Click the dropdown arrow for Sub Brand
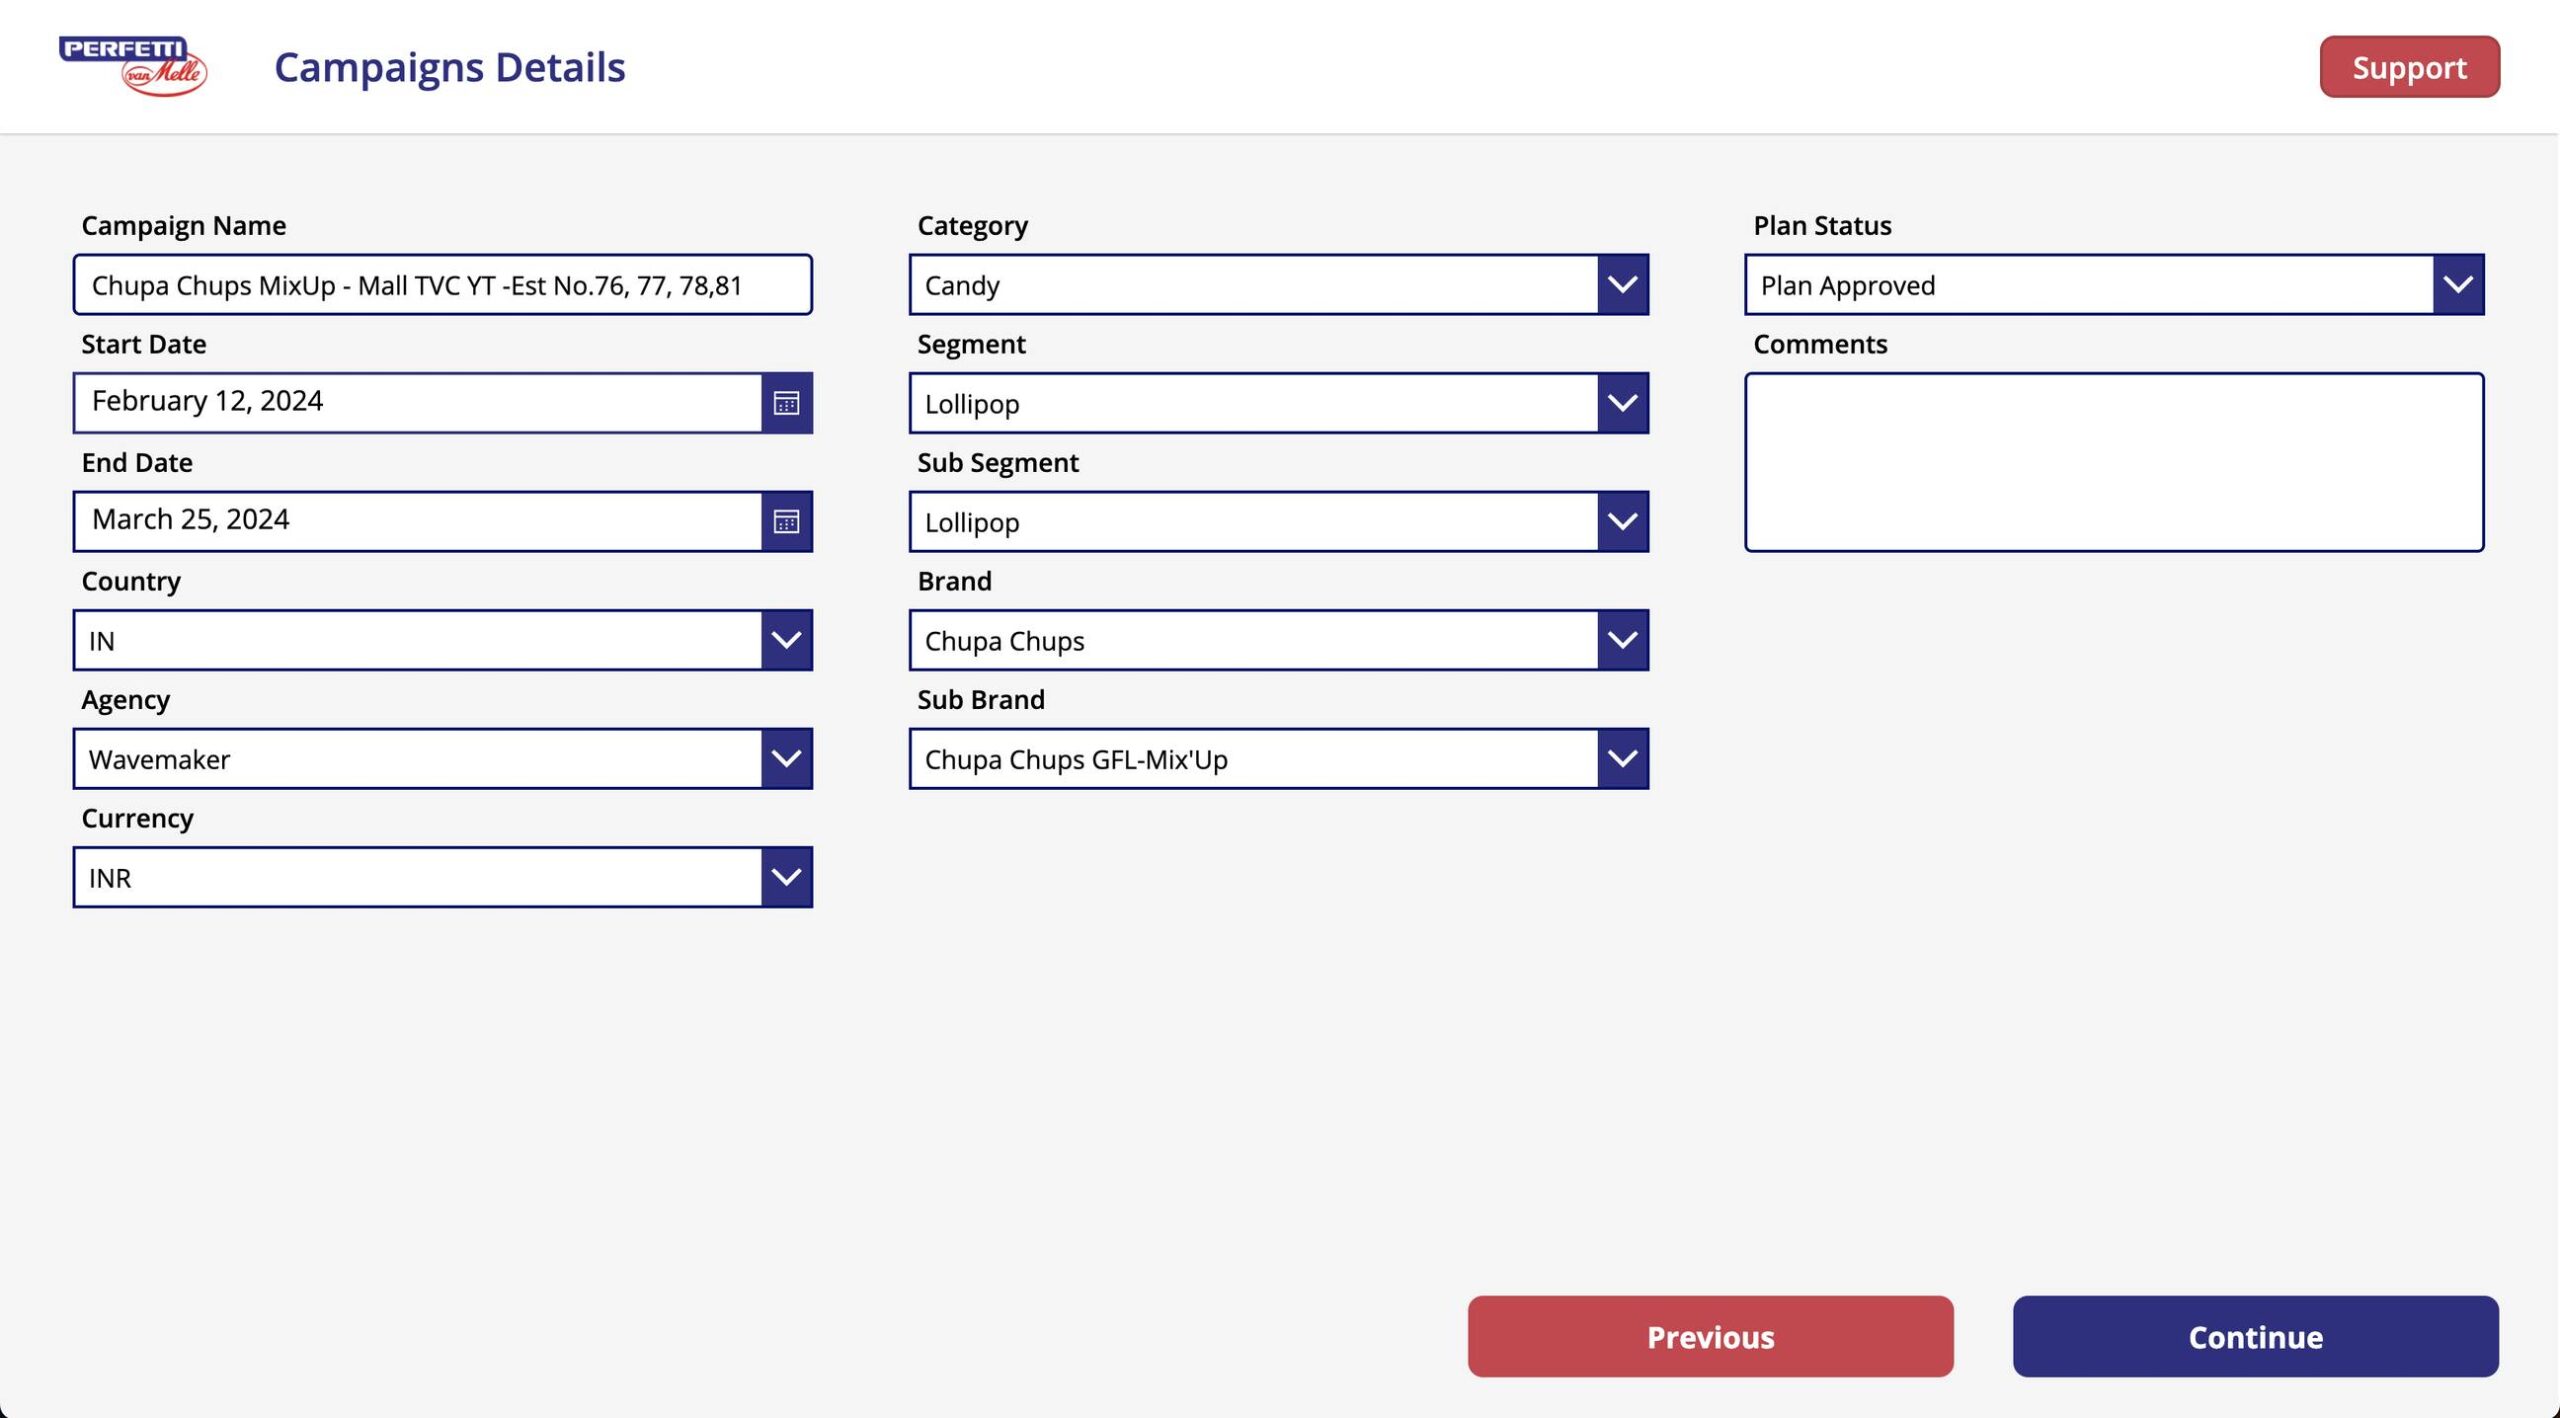Image resolution: width=2560 pixels, height=1418 pixels. [x=1621, y=758]
